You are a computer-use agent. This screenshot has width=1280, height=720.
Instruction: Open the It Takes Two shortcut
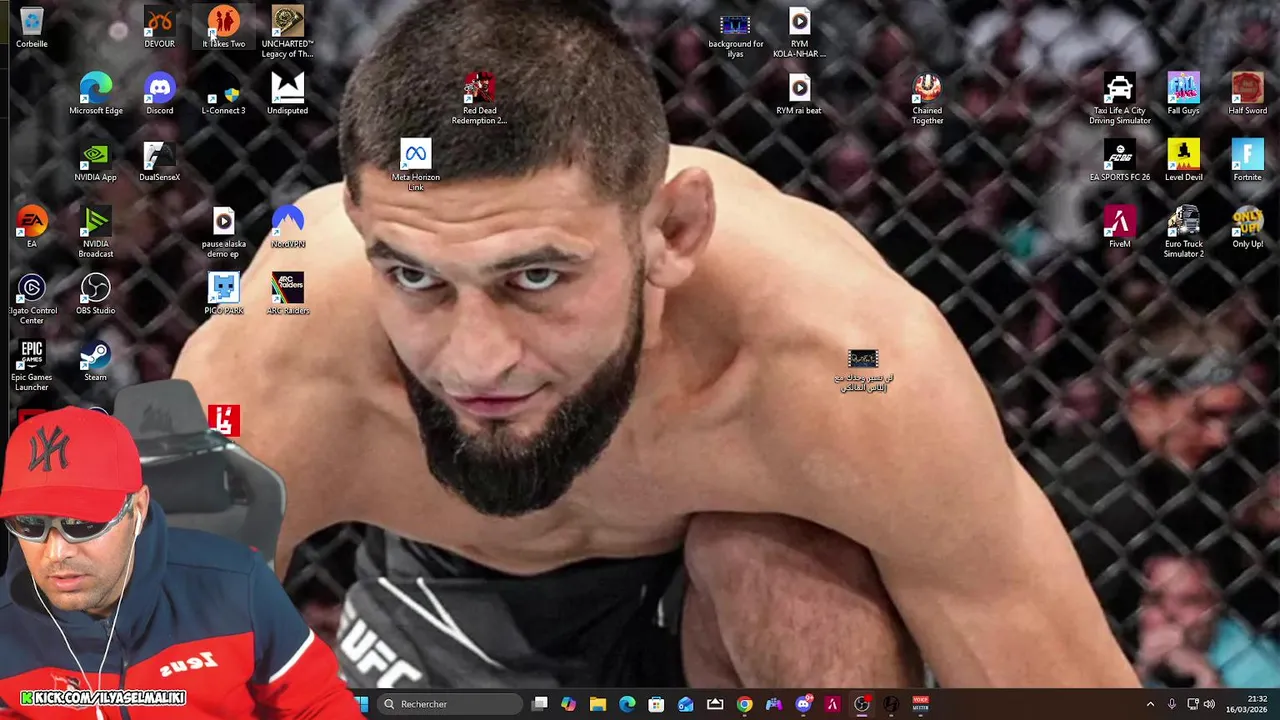pos(223,28)
